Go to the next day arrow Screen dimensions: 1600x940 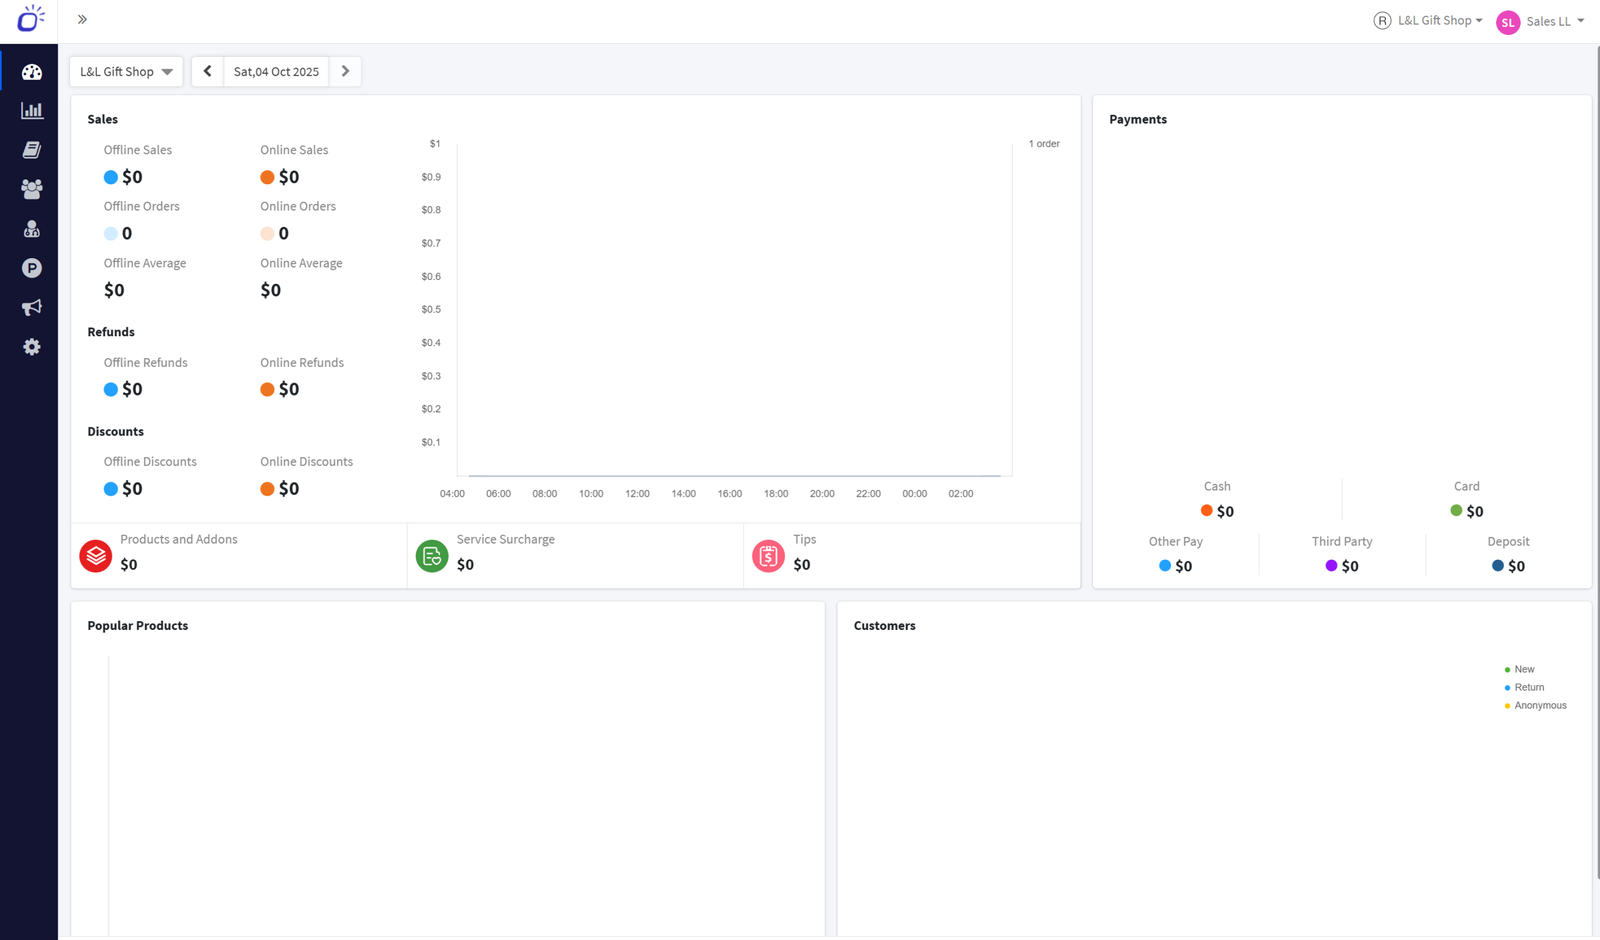point(345,72)
